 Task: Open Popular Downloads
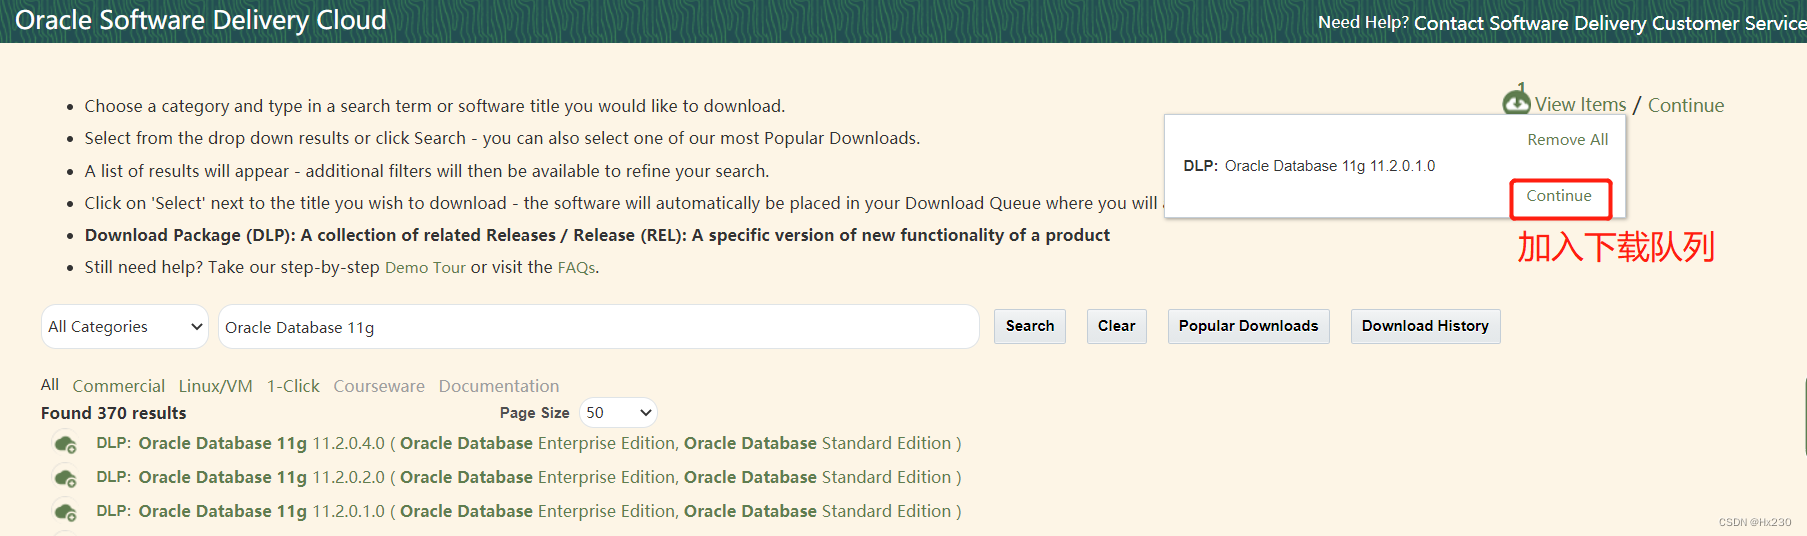point(1248,326)
